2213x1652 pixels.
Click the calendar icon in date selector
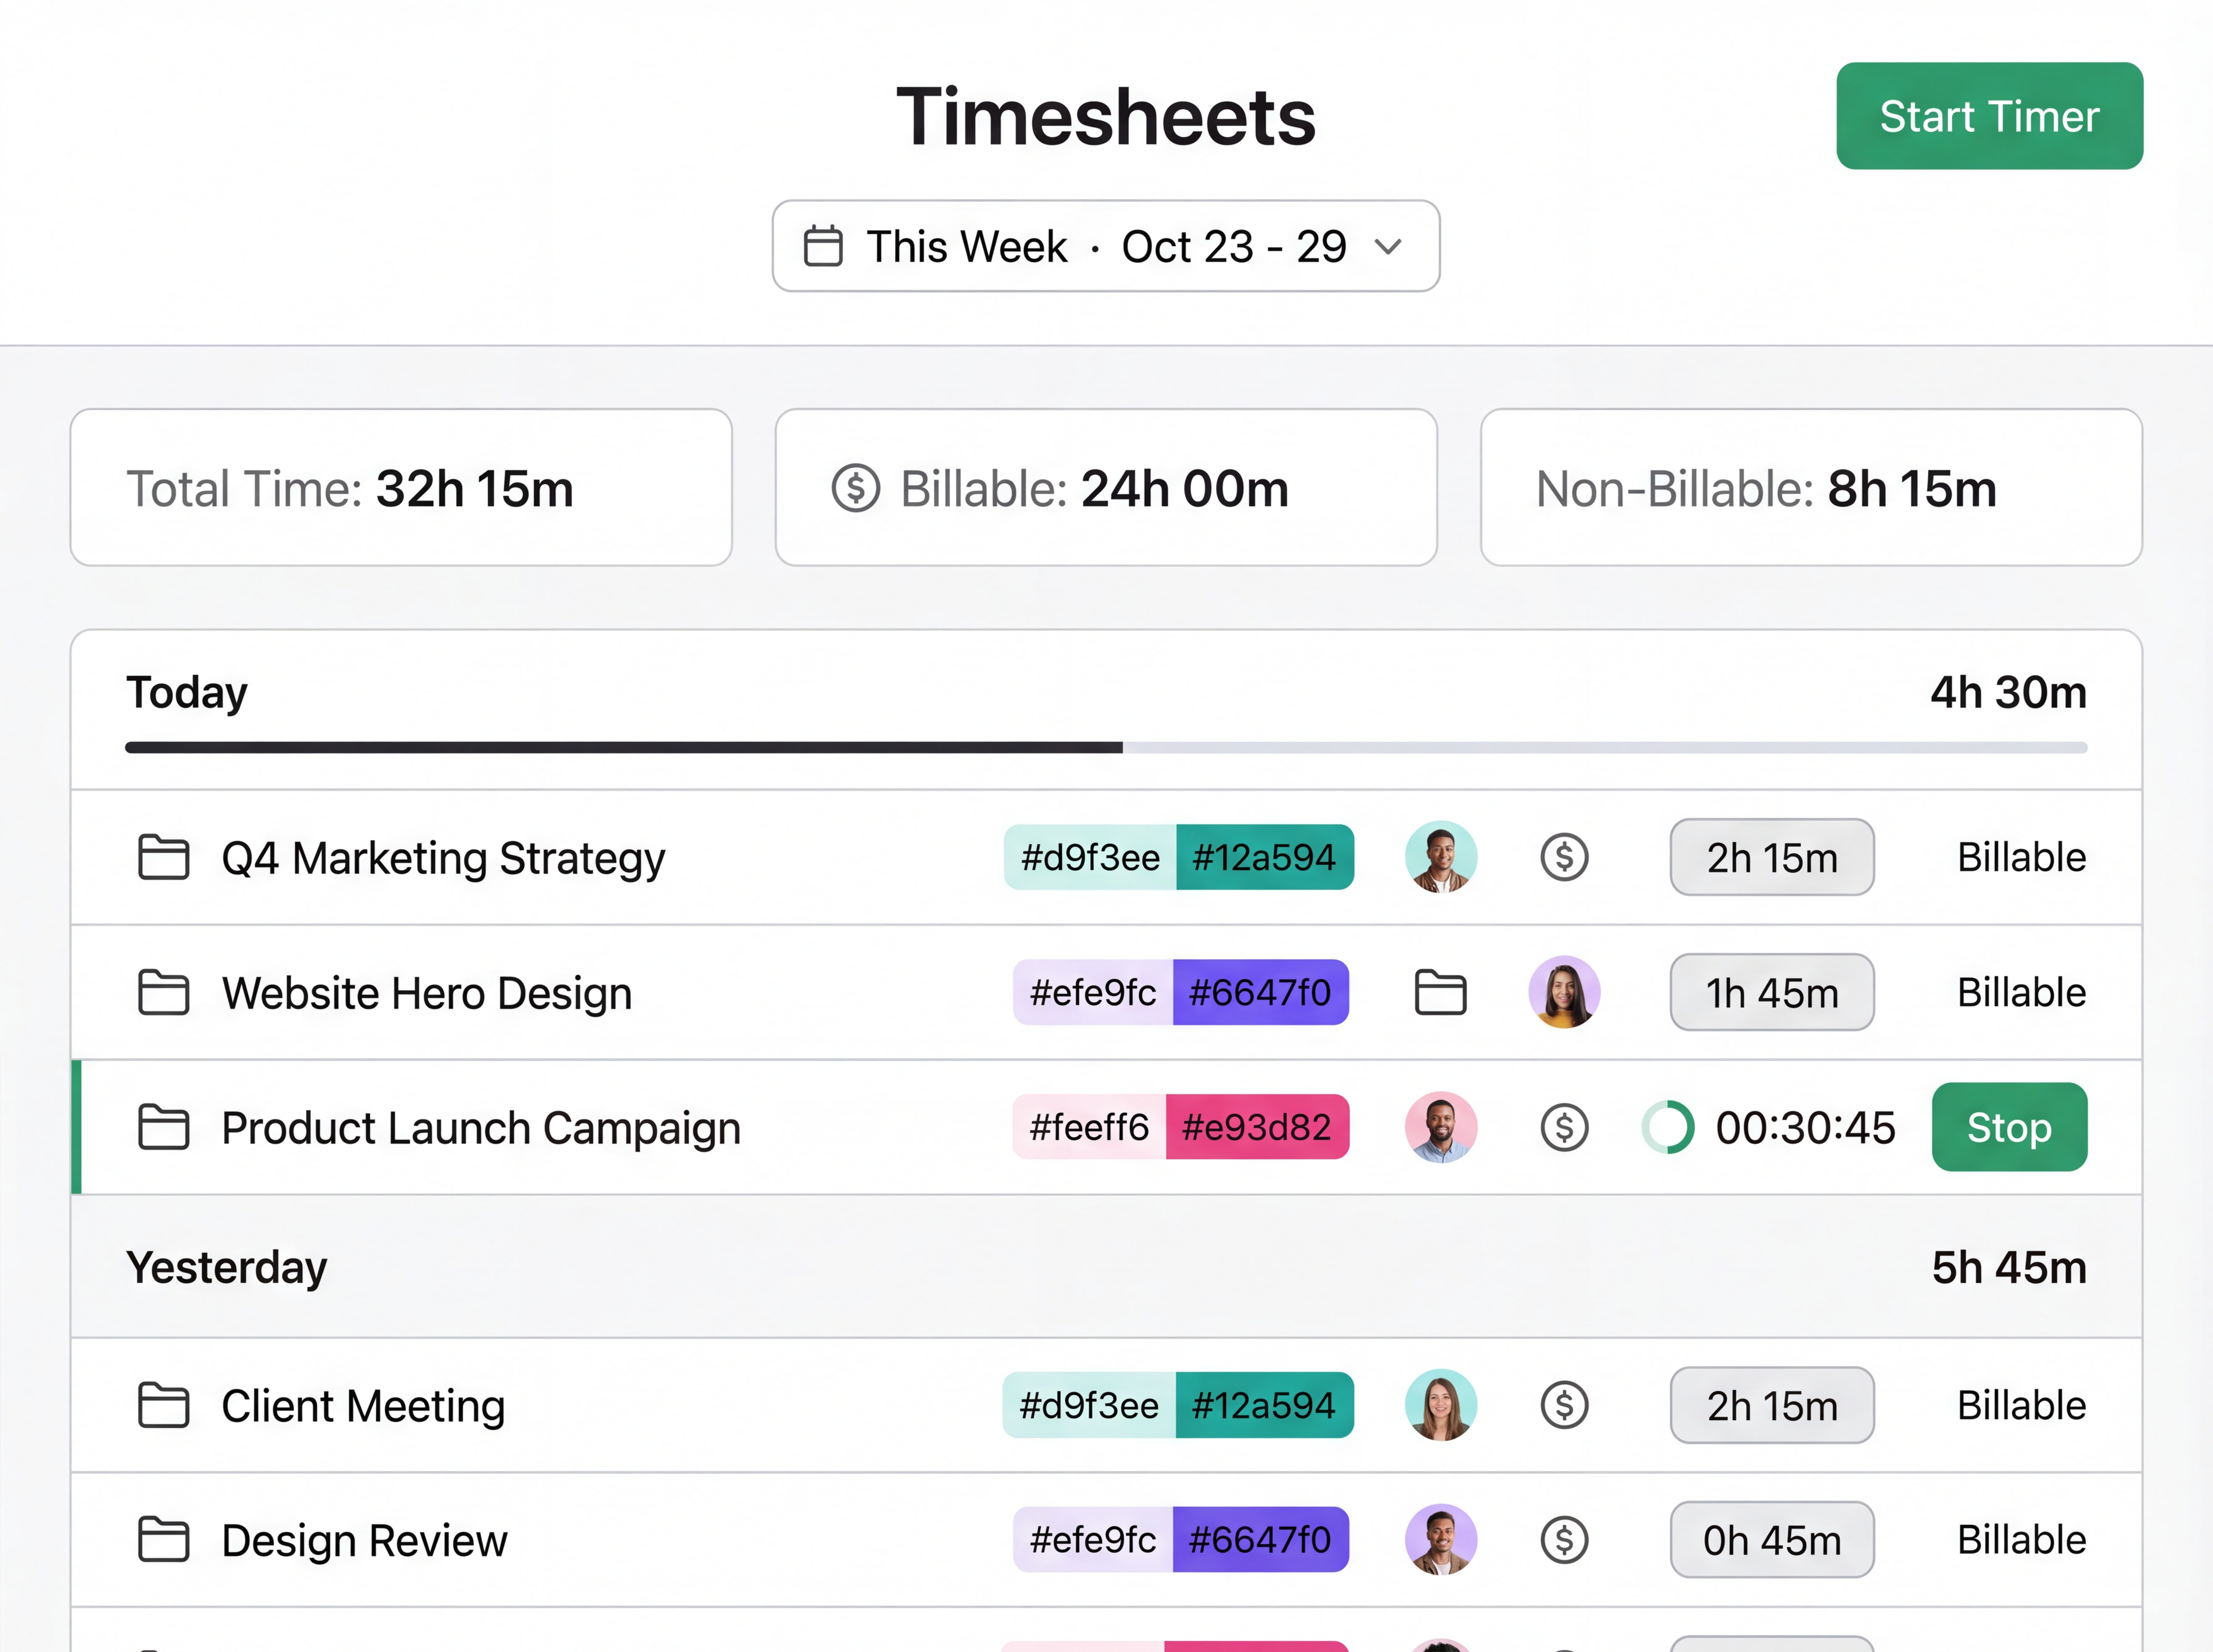[x=823, y=246]
